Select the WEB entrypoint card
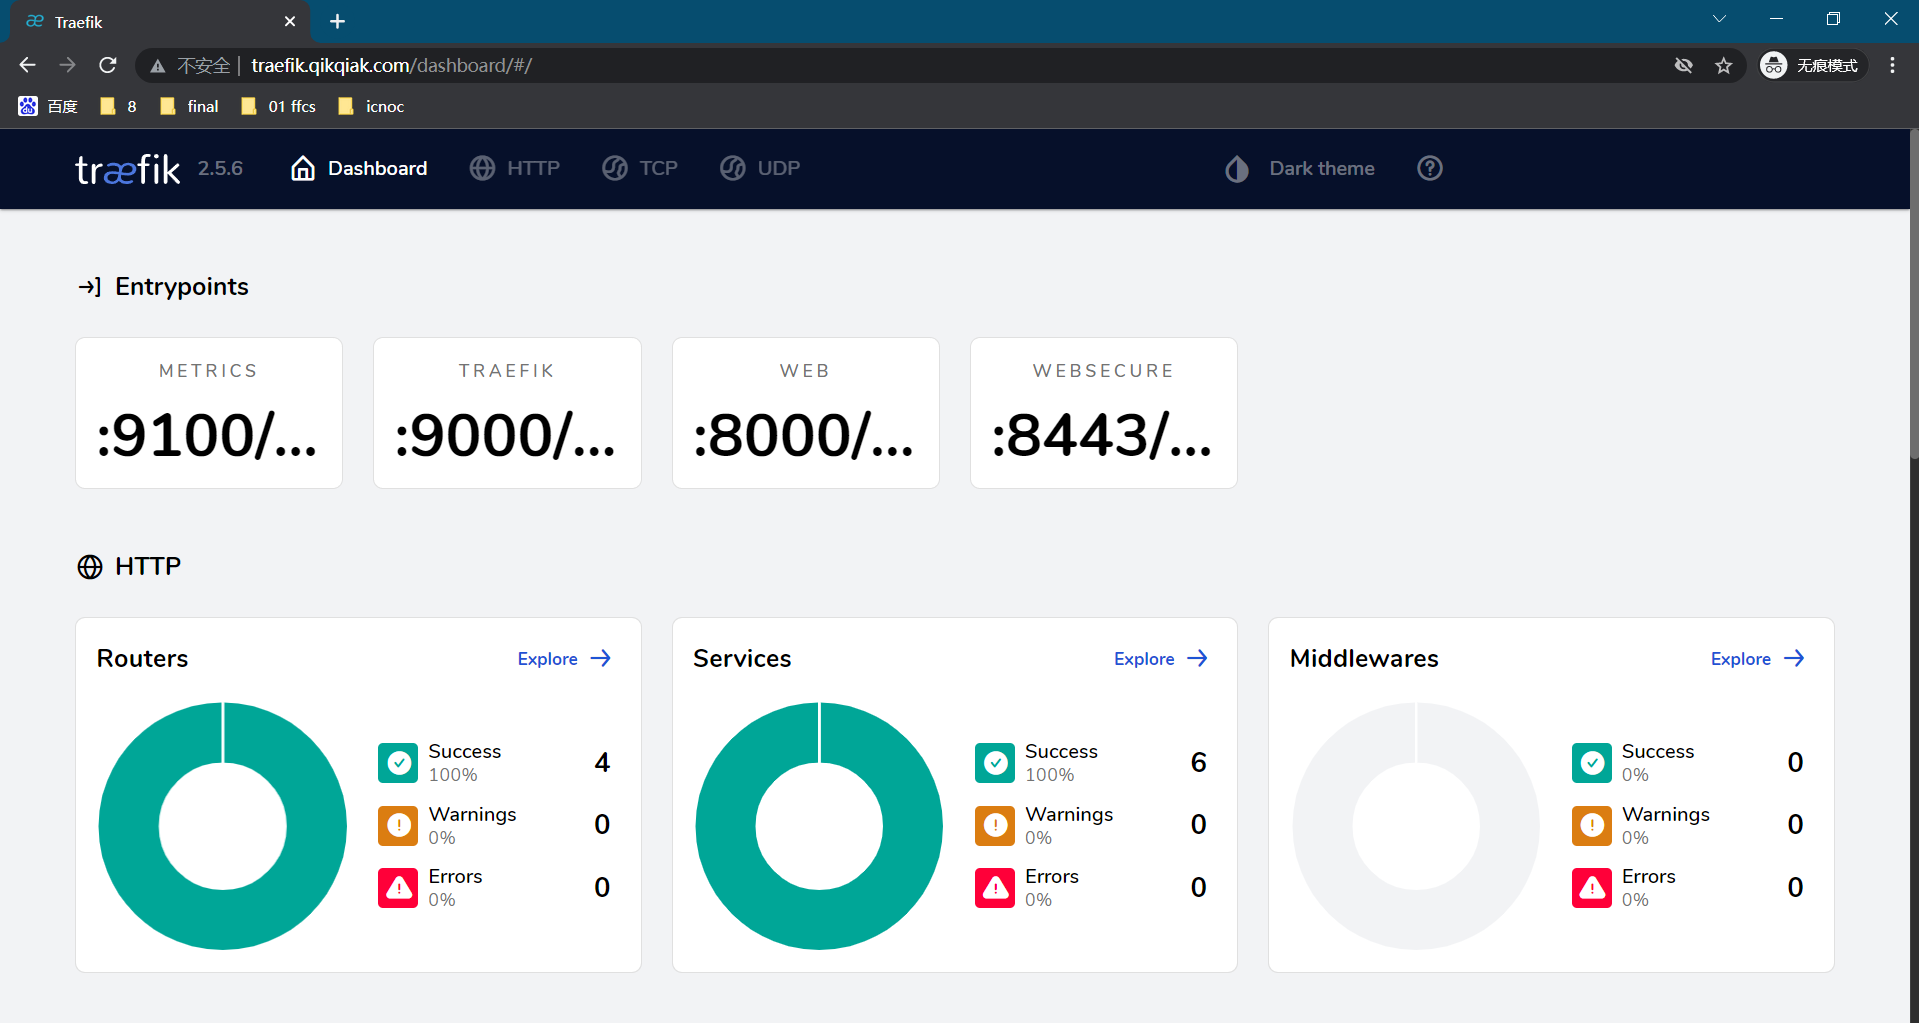This screenshot has width=1919, height=1023. 806,413
